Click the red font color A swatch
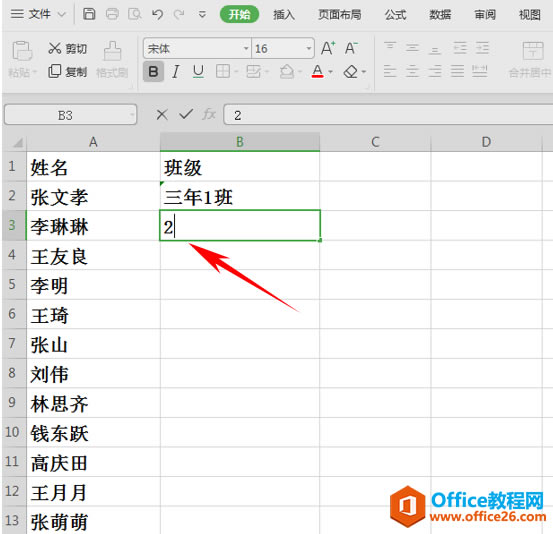 tap(318, 72)
